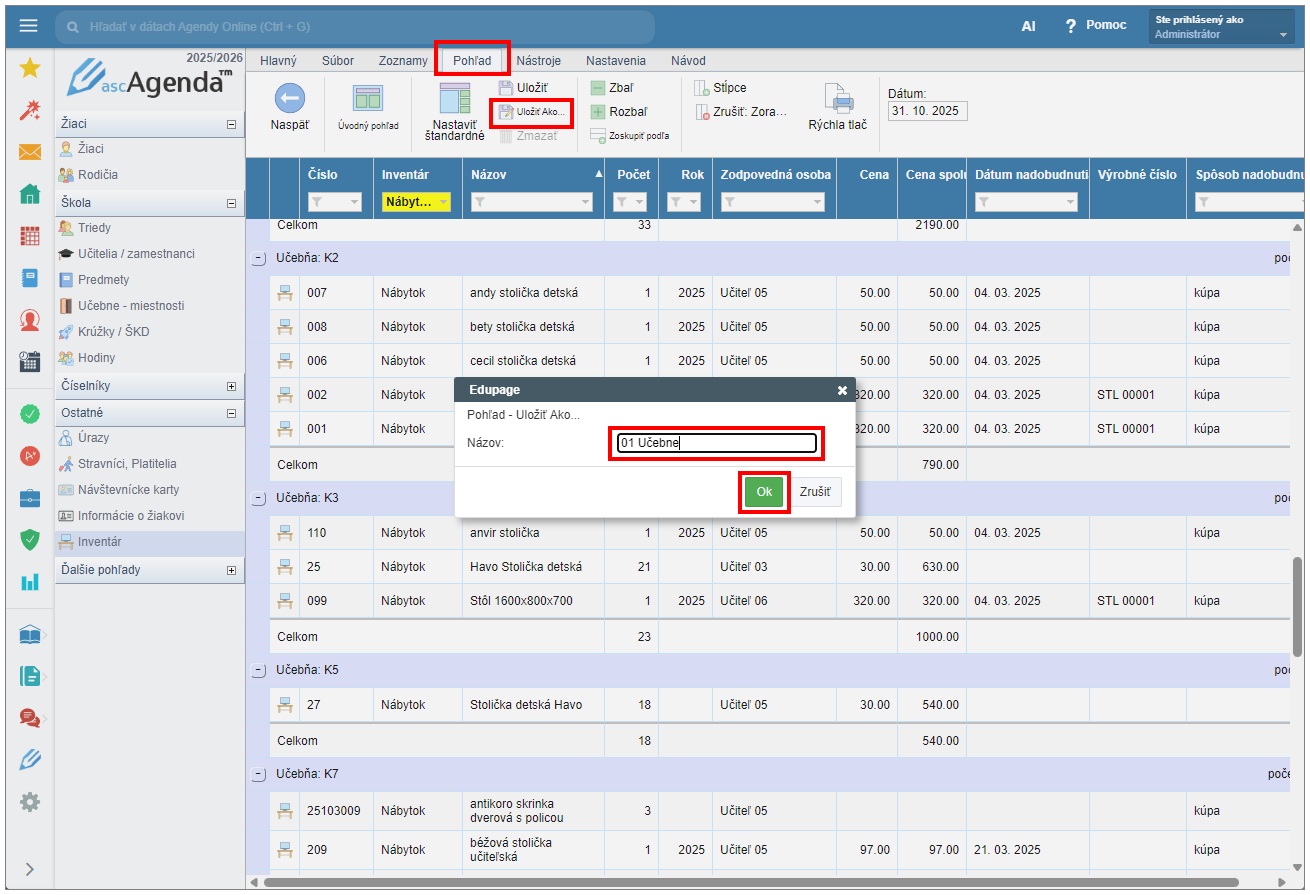The height and width of the screenshot is (895, 1310).
Task: Click the Názov text input field
Action: (716, 443)
